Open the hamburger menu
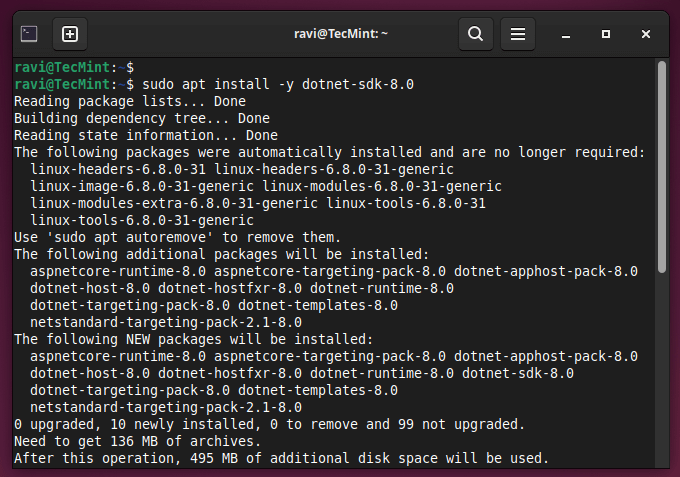The width and height of the screenshot is (680, 477). point(518,34)
